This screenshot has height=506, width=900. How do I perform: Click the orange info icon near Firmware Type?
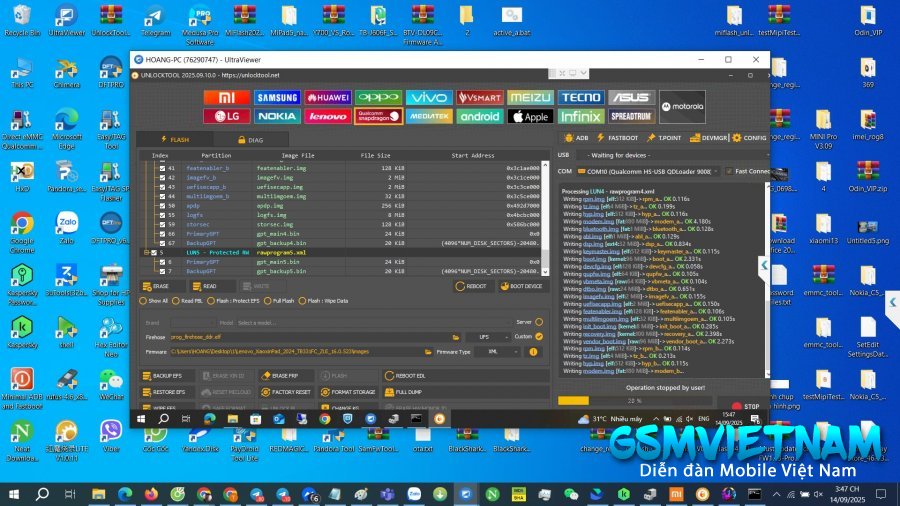[533, 352]
